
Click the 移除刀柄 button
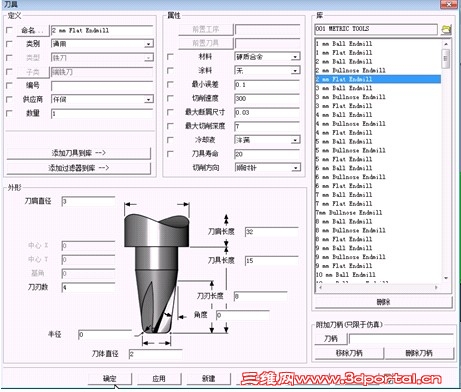tap(349, 353)
